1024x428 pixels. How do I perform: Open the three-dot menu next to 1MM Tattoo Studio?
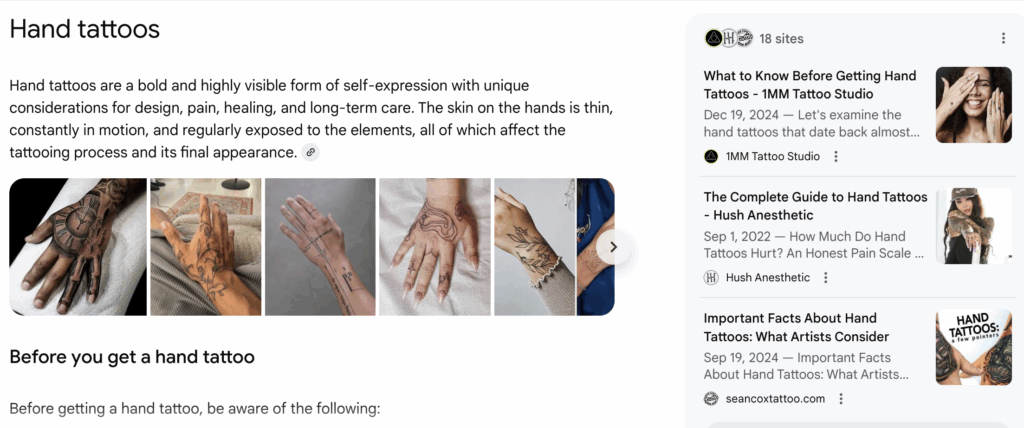tap(836, 156)
